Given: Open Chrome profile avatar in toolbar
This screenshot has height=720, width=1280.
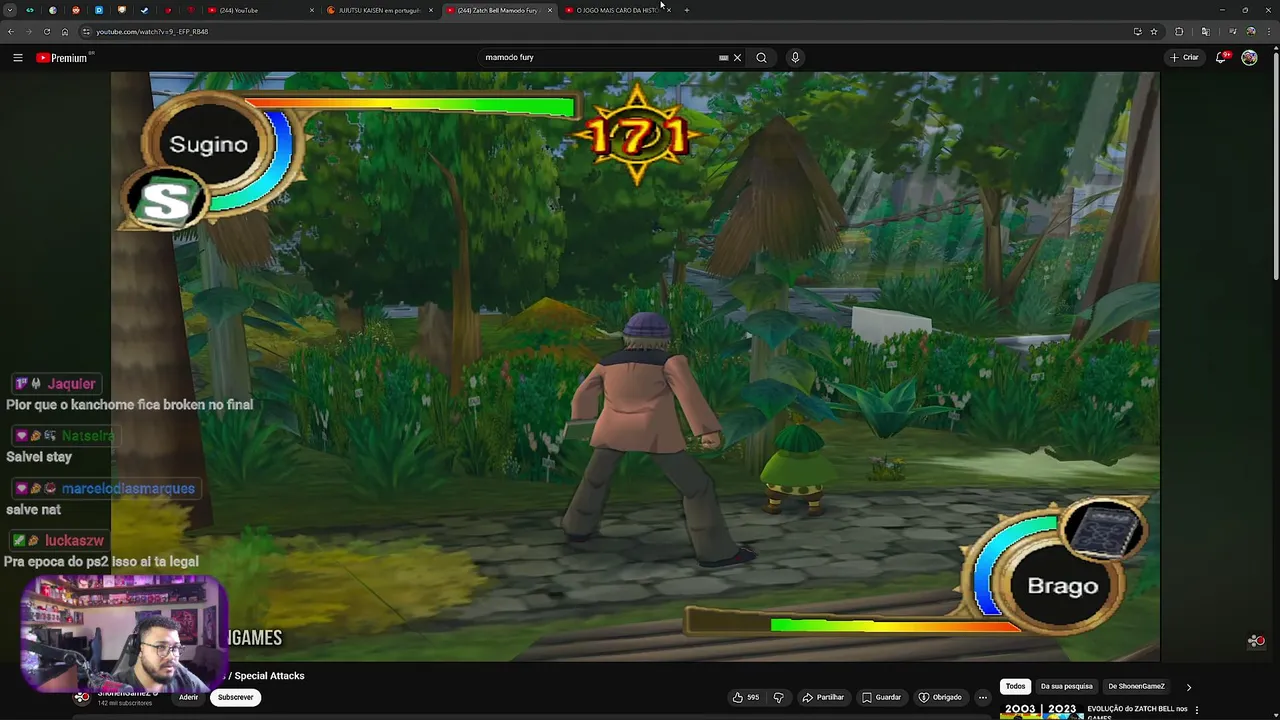Looking at the screenshot, I should (x=1251, y=31).
